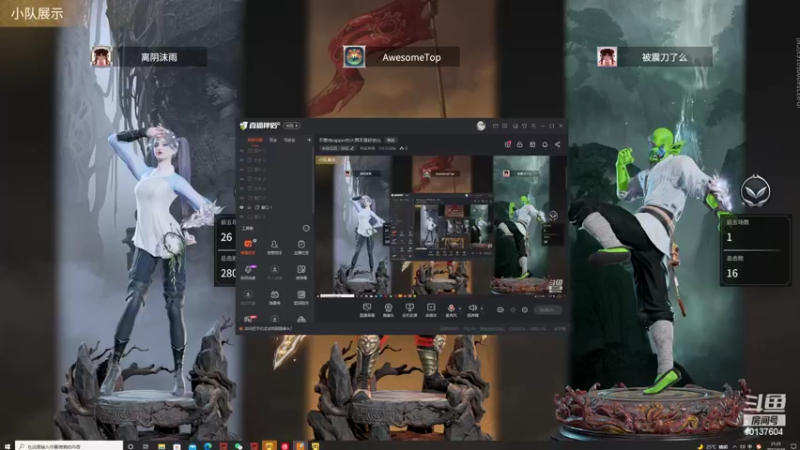Image resolution: width=800 pixels, height=450 pixels.
Task: Open the cat-face tool in the toolbox
Action: [275, 297]
